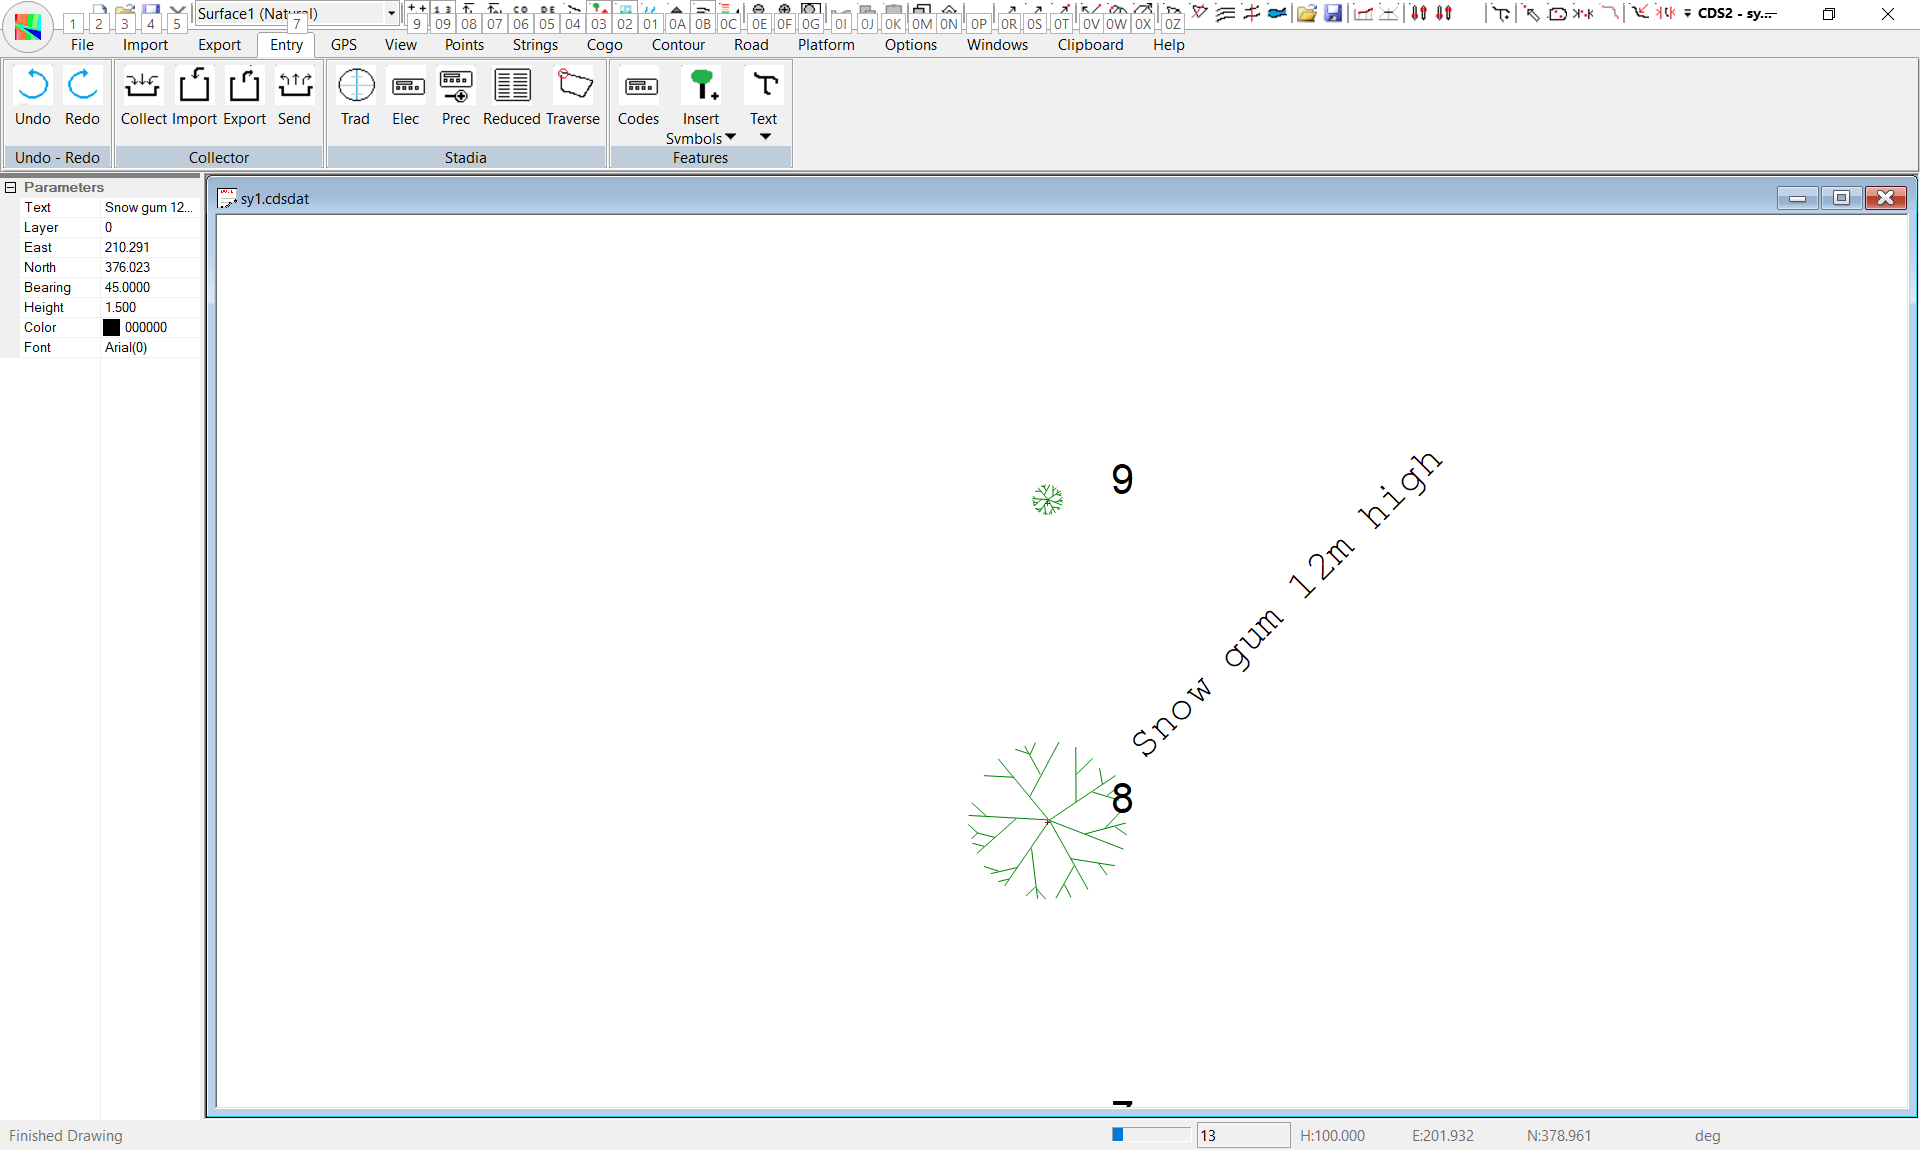The width and height of the screenshot is (1920, 1150).
Task: Click the blue floppy save icon
Action: (x=1333, y=13)
